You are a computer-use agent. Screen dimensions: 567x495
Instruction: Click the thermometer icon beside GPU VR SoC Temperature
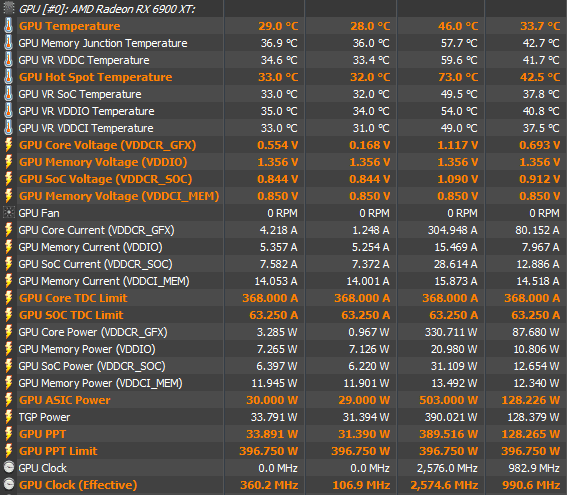[8, 94]
